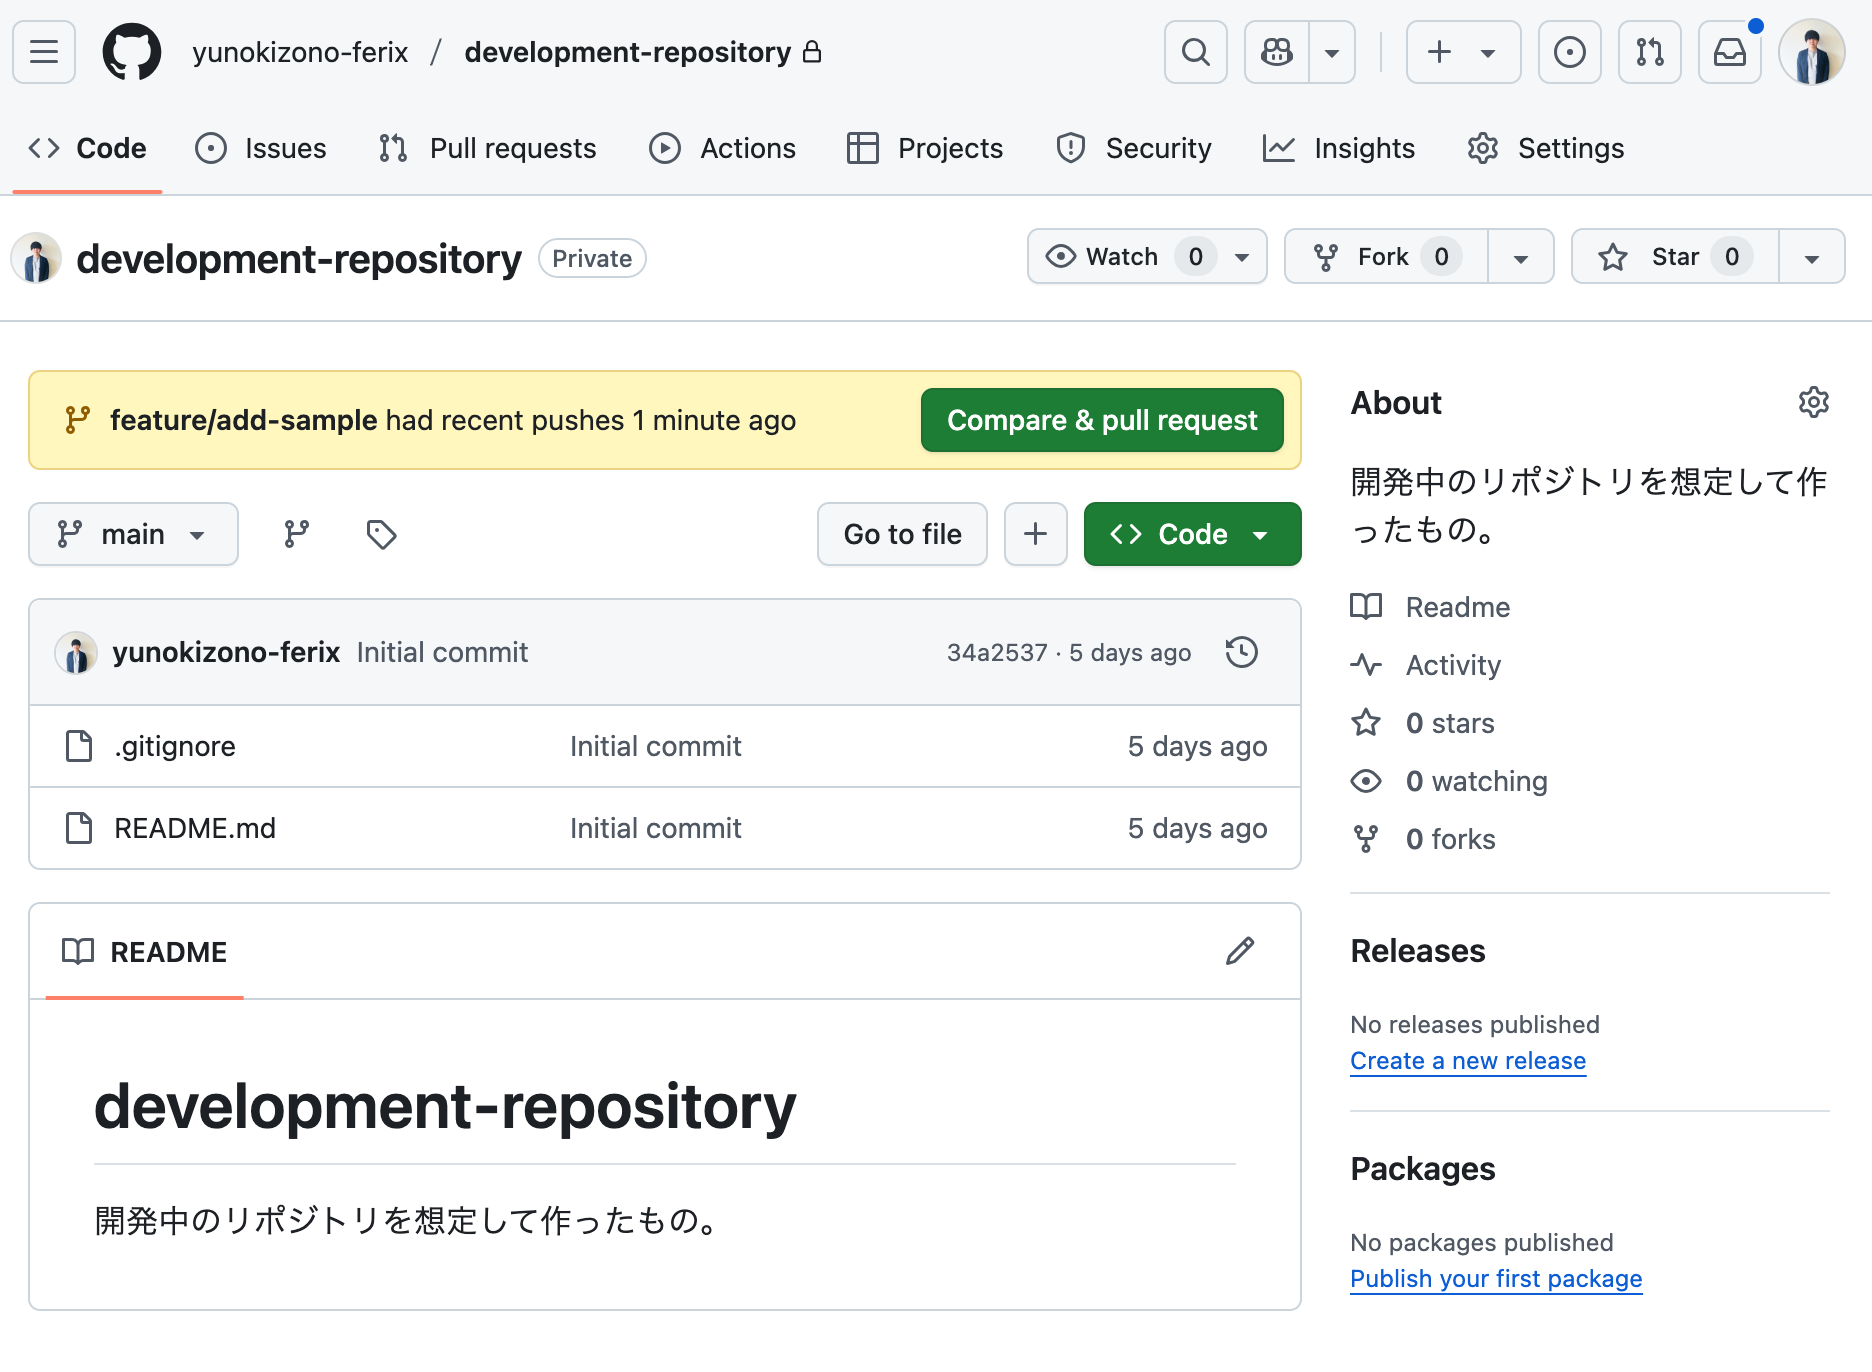Edit the README with the pencil icon
1872x1372 pixels.
(x=1239, y=951)
